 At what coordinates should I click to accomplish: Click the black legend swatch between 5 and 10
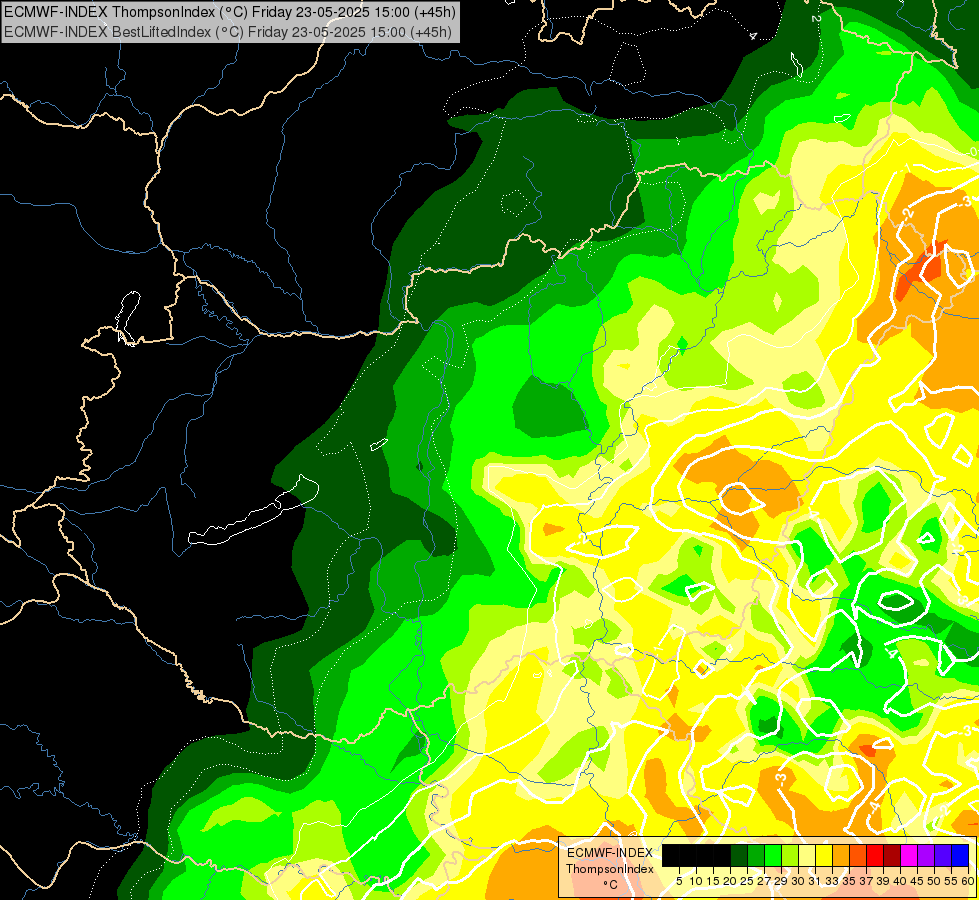tap(687, 856)
